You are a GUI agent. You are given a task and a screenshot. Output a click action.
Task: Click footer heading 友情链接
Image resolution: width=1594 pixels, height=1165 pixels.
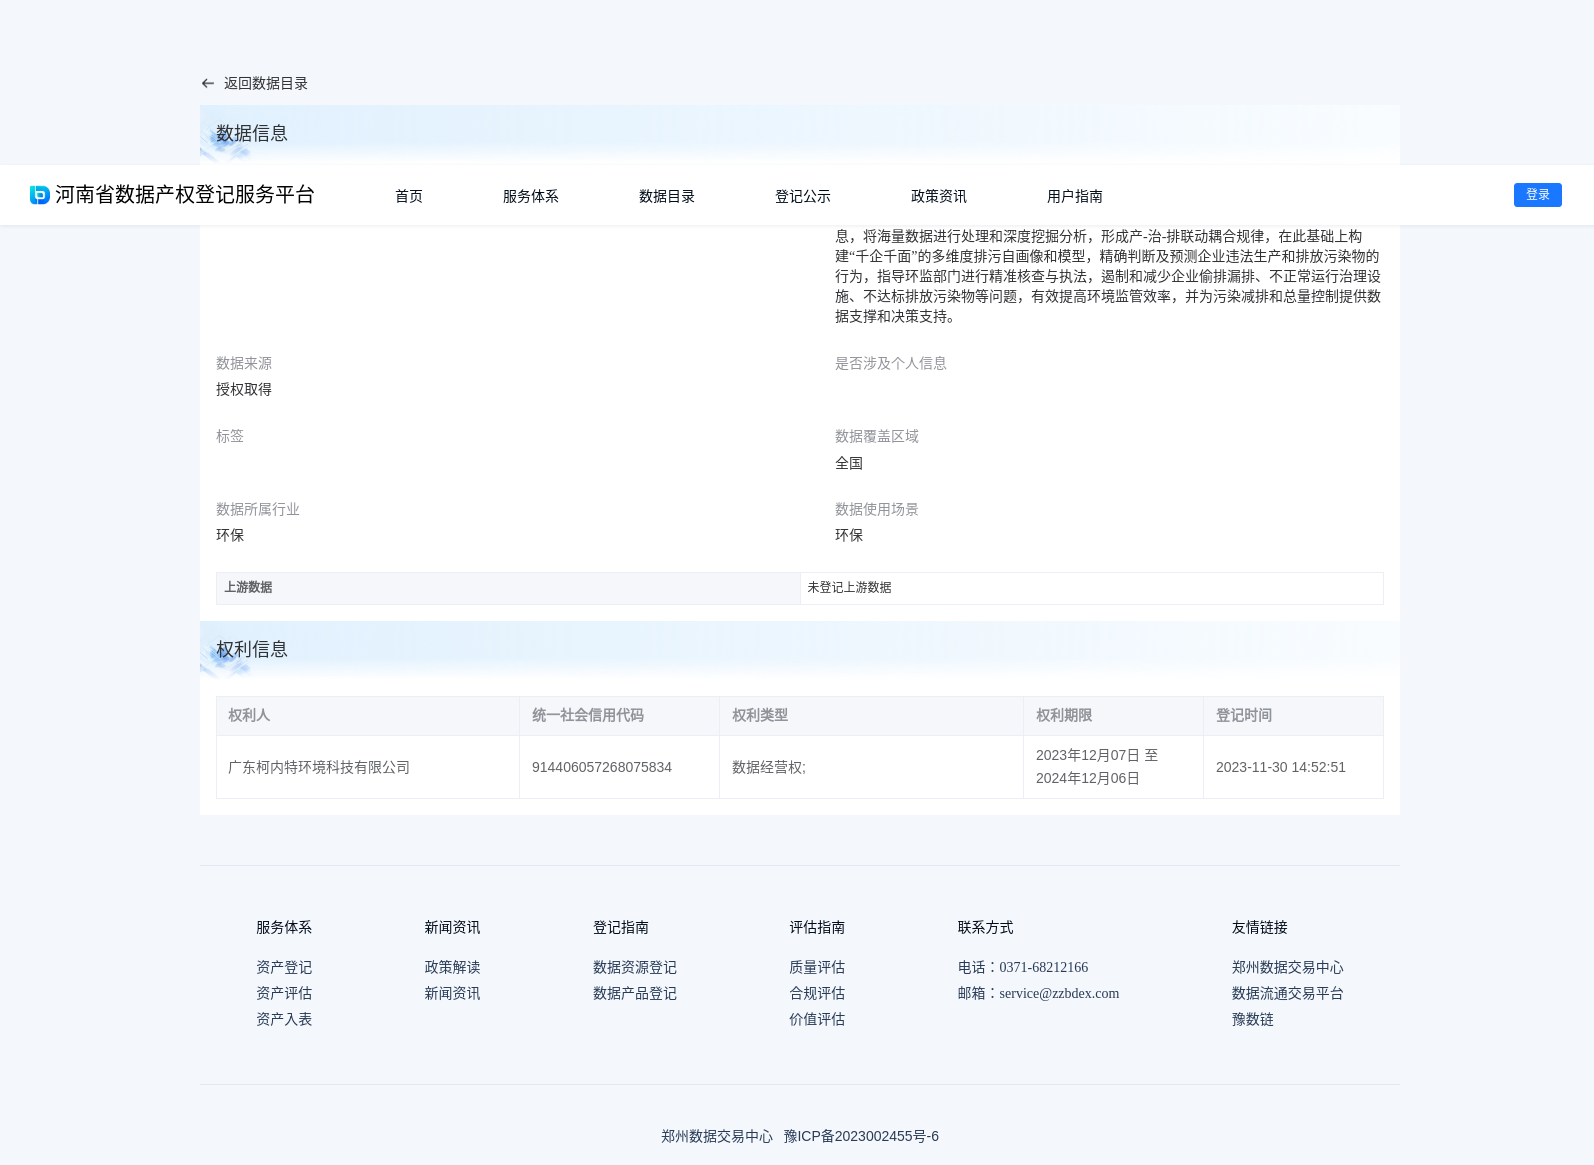[1260, 927]
